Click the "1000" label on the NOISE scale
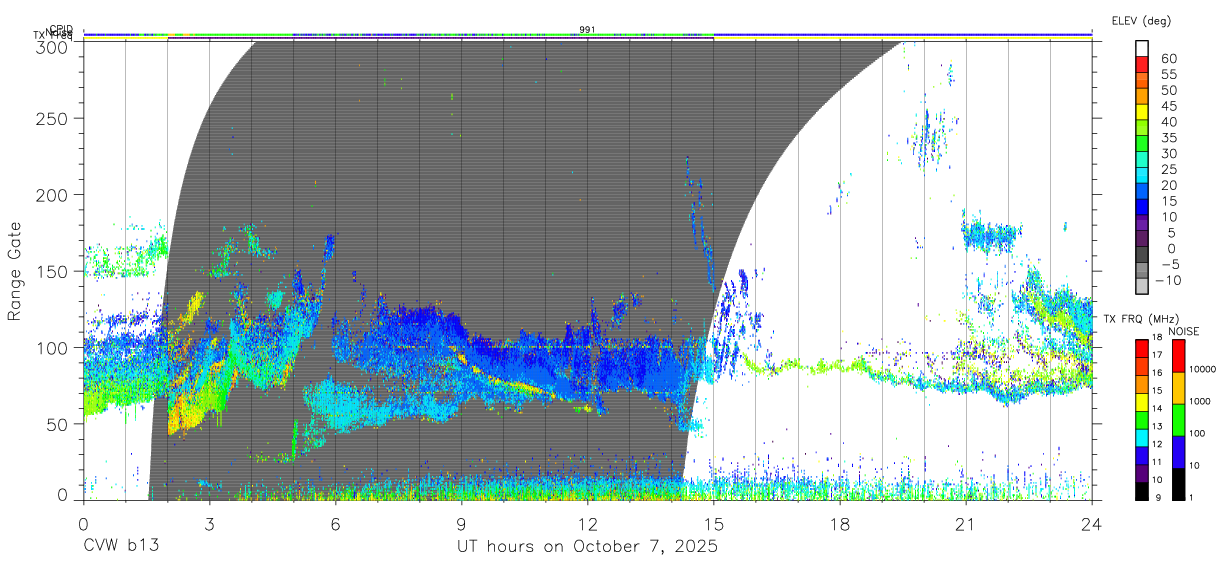The width and height of the screenshot is (1228, 567). 1201,401
